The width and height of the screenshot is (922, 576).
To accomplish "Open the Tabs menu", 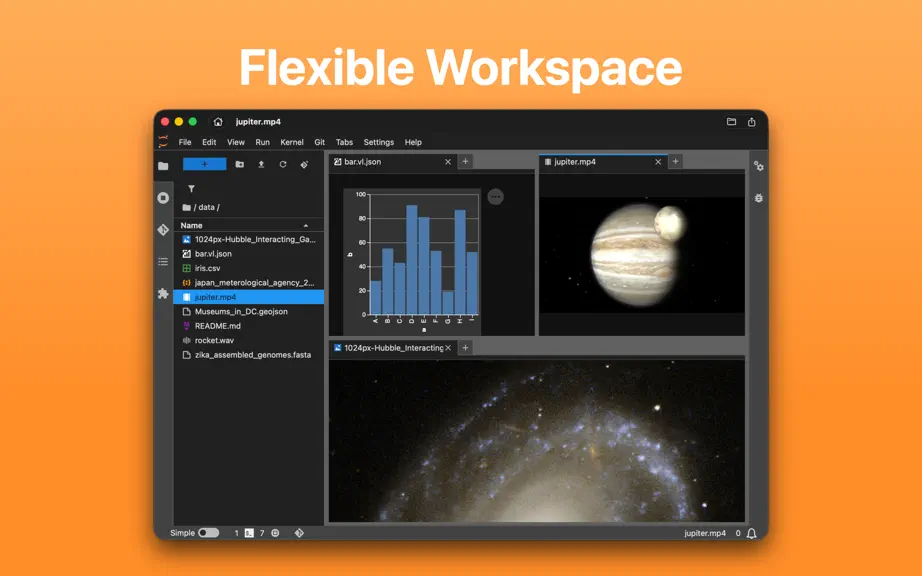I will tap(344, 142).
